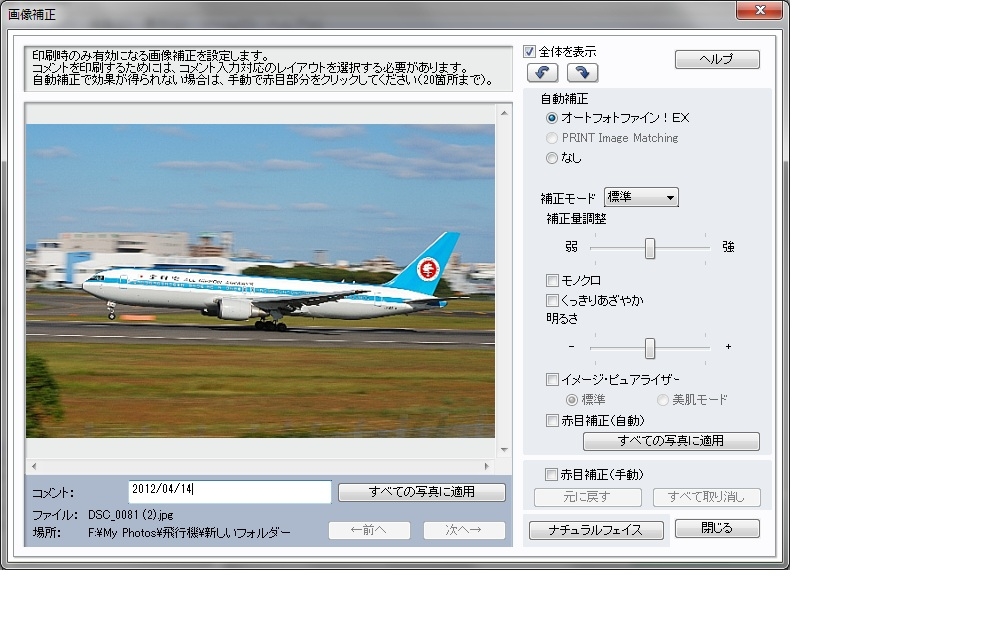Viewport: 1008px width, 630px height.
Task: Go to previous photo with ←前へ
Action: (x=370, y=530)
